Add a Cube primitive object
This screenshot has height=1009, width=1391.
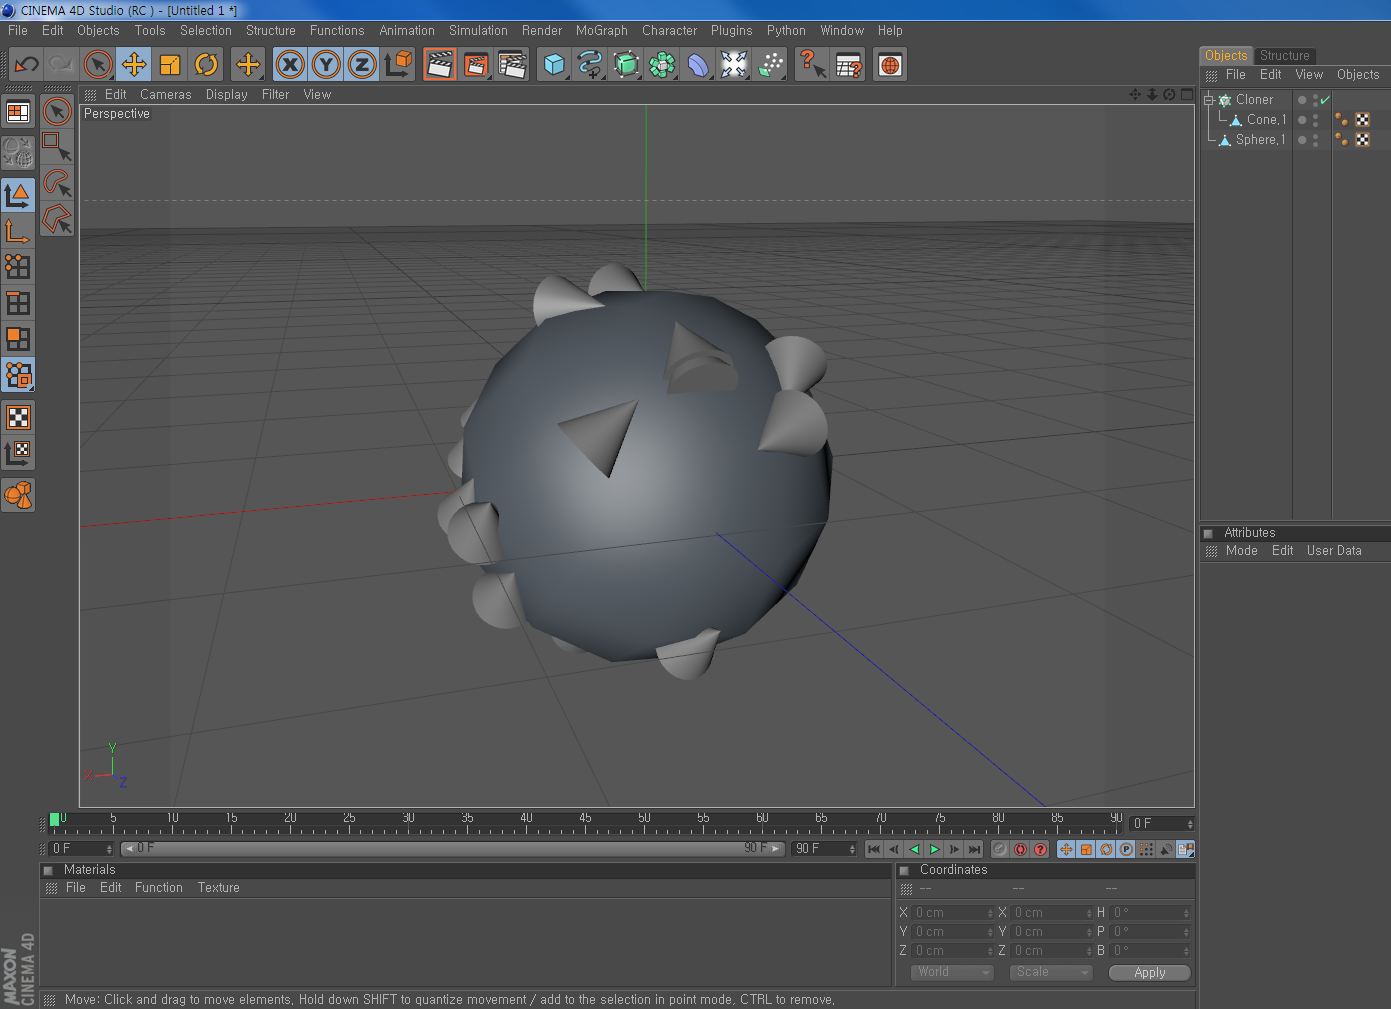[553, 65]
